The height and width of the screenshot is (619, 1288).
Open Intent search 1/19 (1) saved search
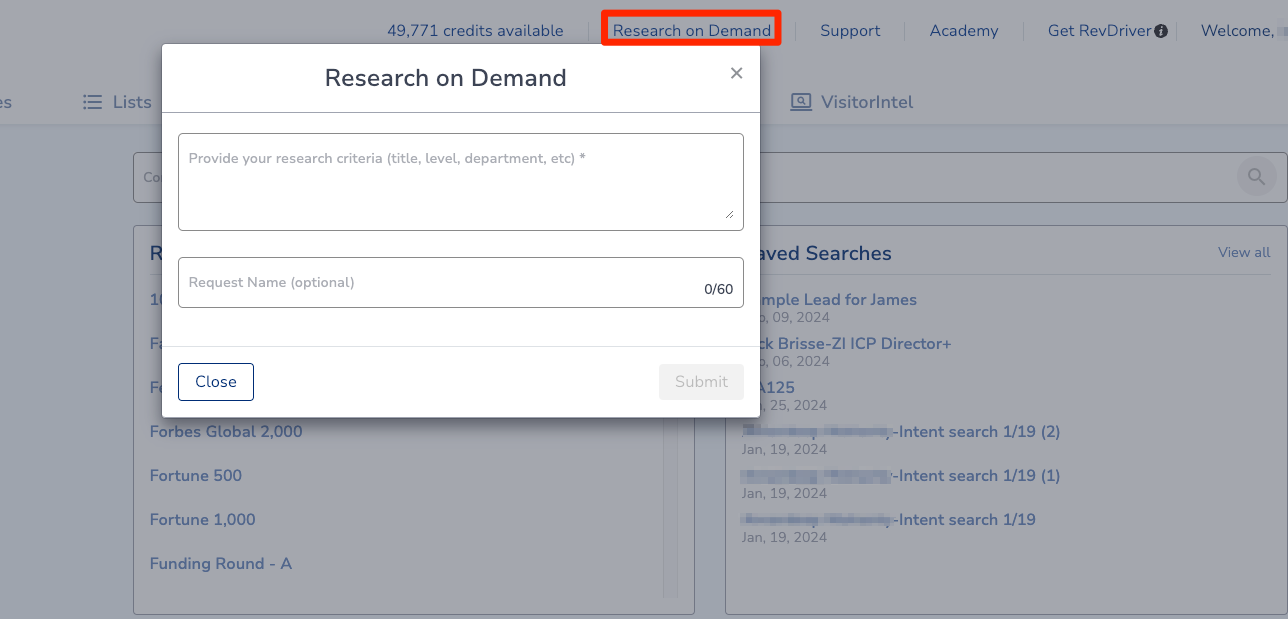click(900, 476)
